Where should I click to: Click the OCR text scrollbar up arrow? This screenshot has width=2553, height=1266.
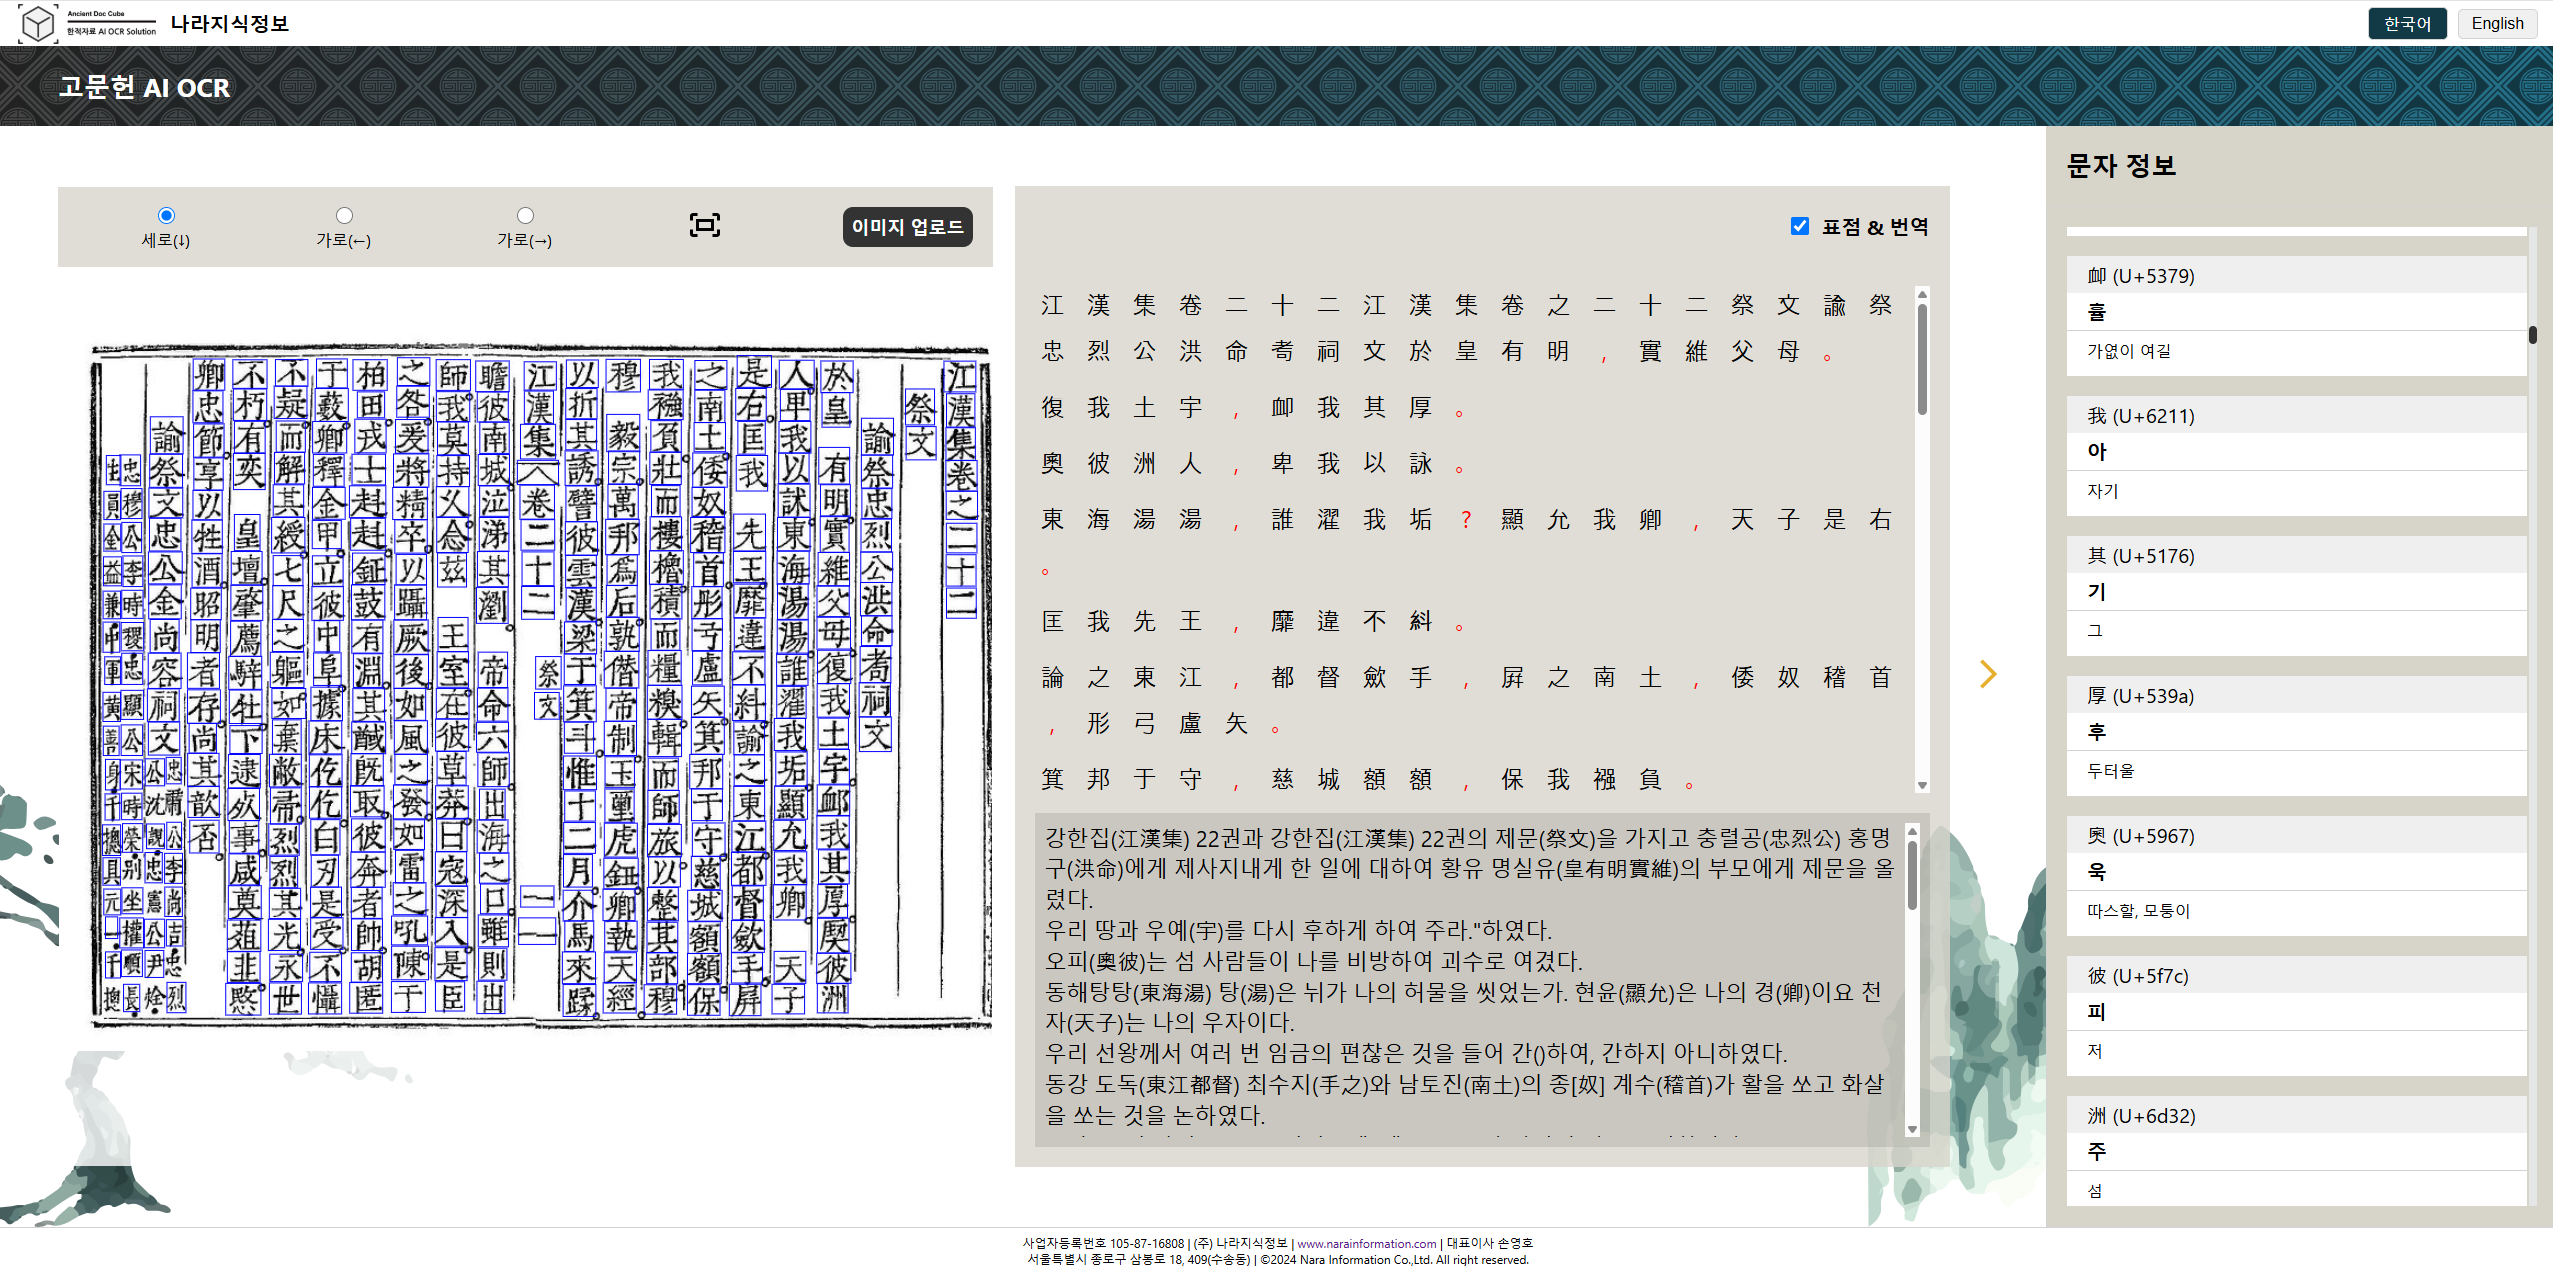pyautogui.click(x=1922, y=293)
